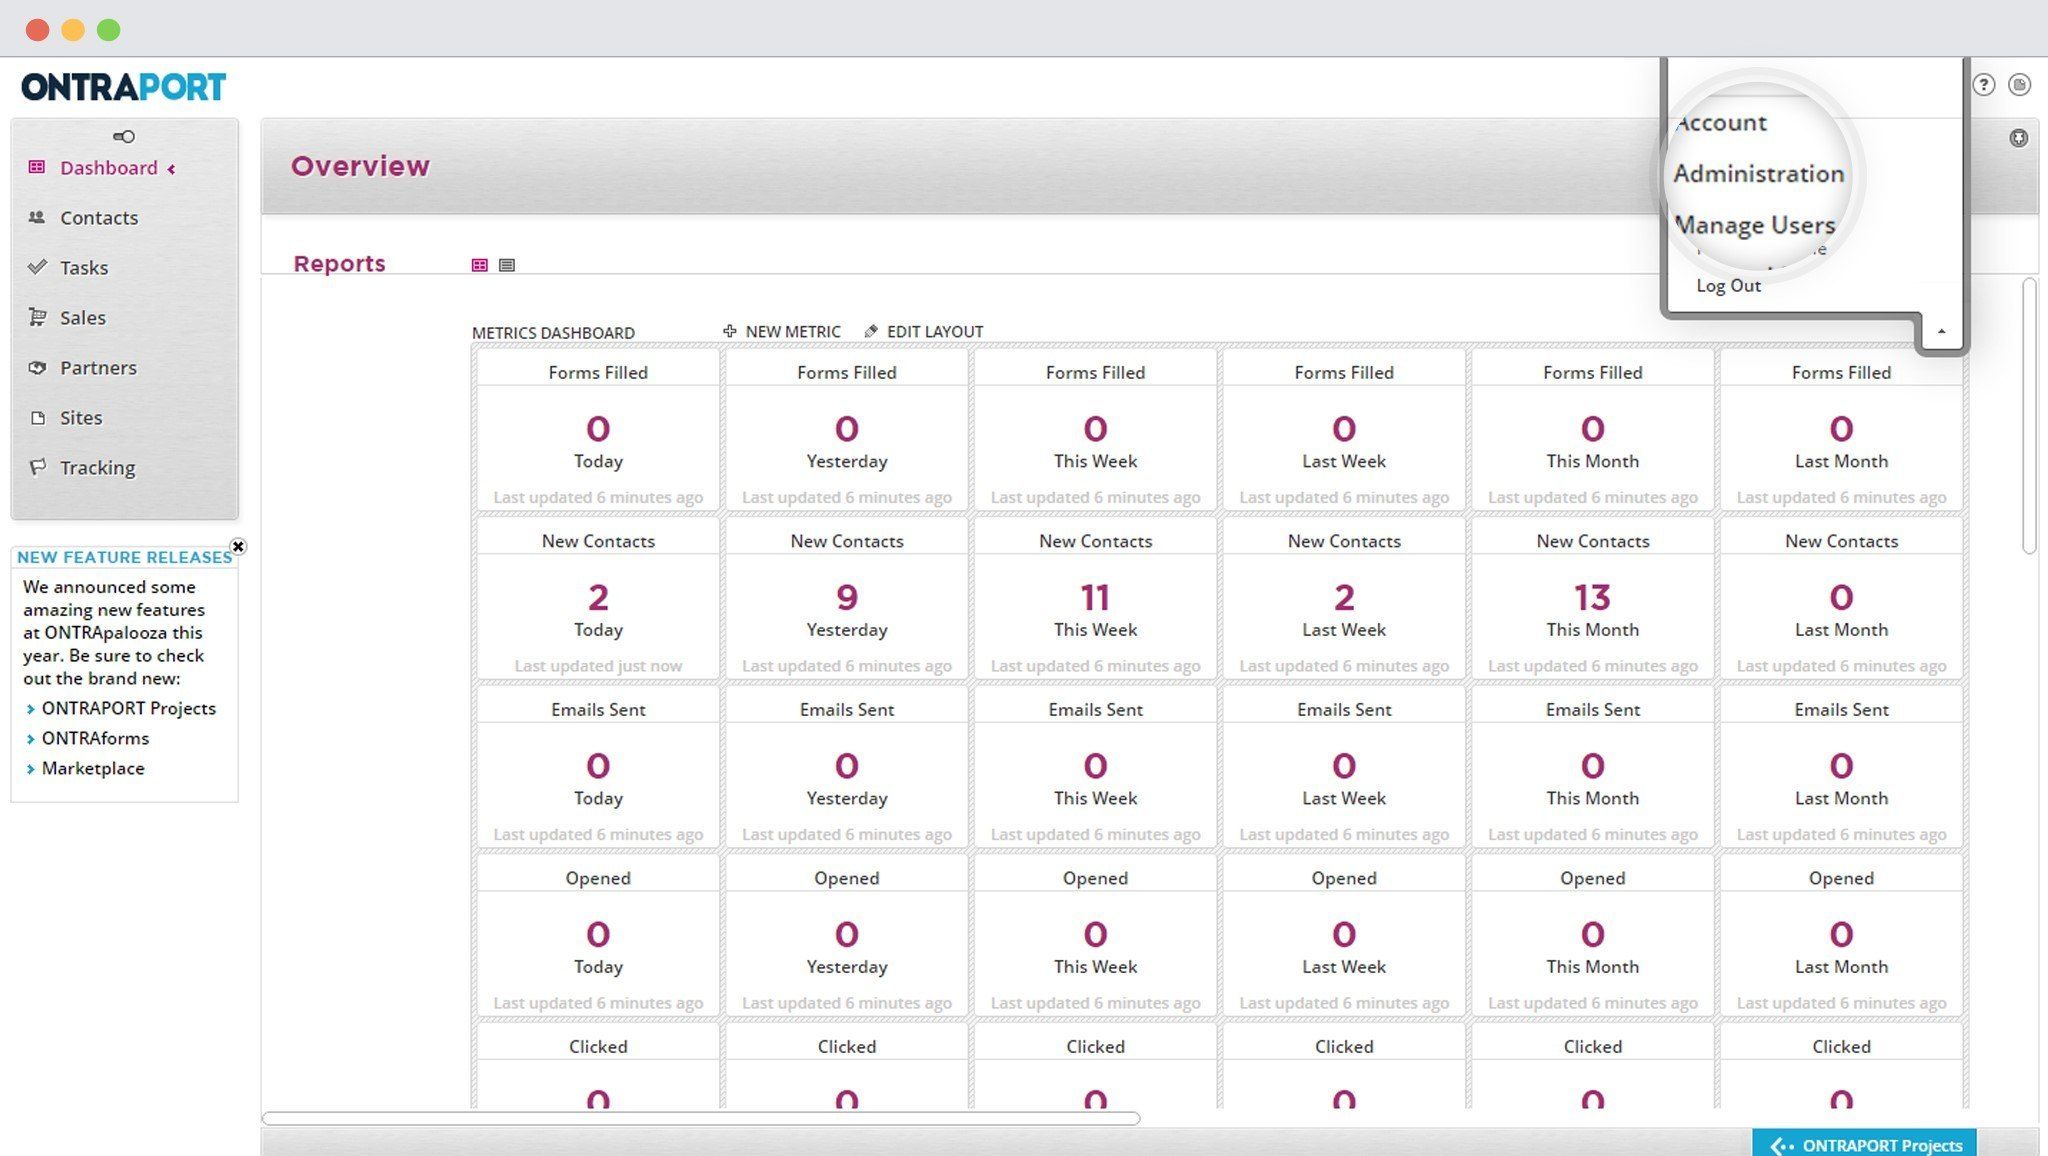This screenshot has width=2048, height=1156.
Task: Open the ONTRAforms feature link
Action: [x=95, y=738]
